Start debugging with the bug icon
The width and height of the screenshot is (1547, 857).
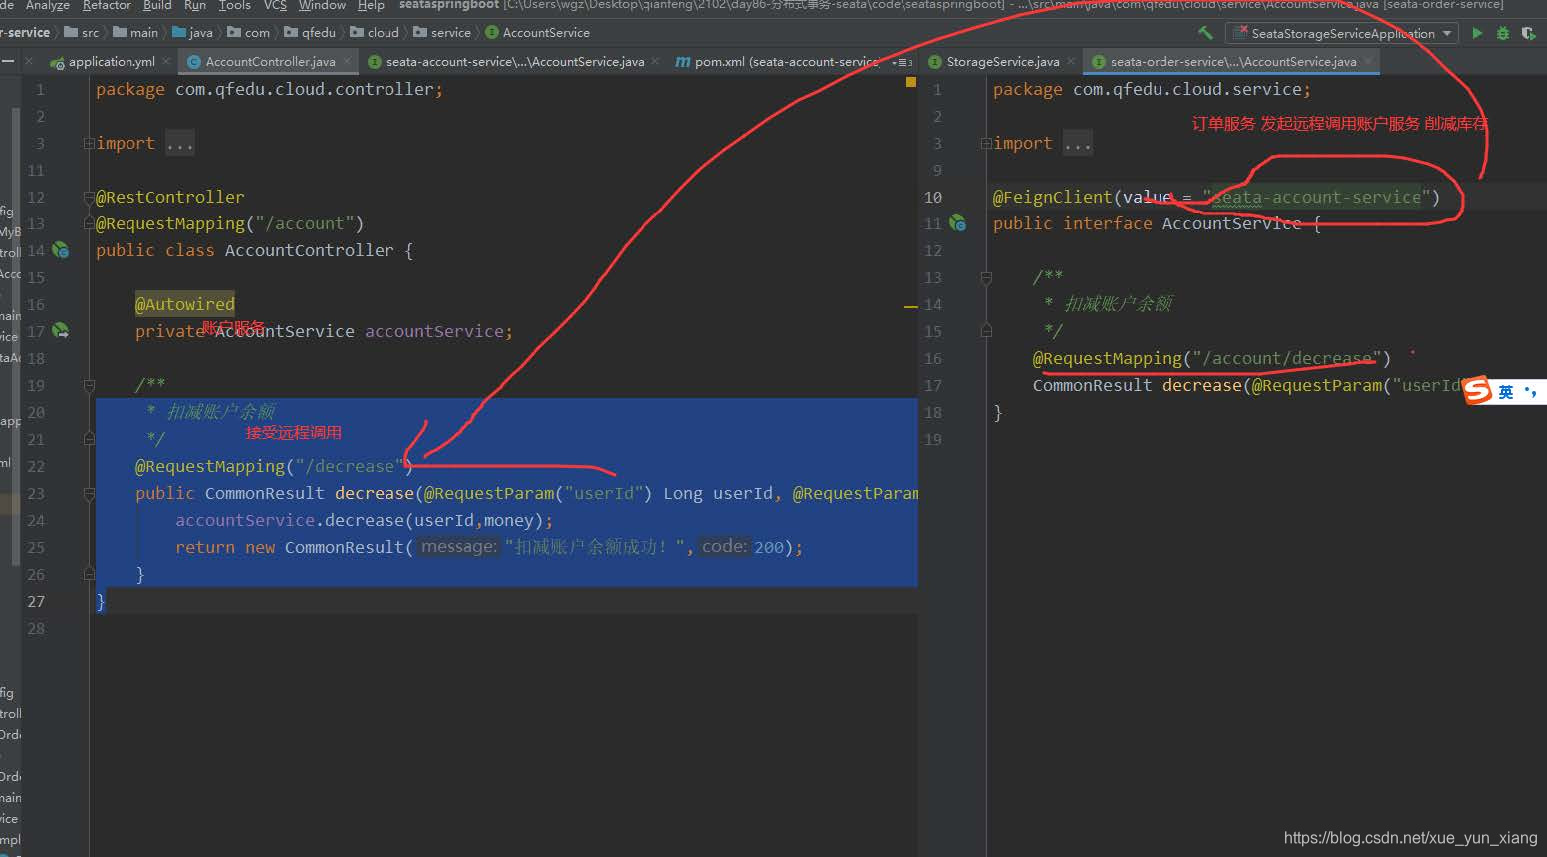pos(1503,33)
